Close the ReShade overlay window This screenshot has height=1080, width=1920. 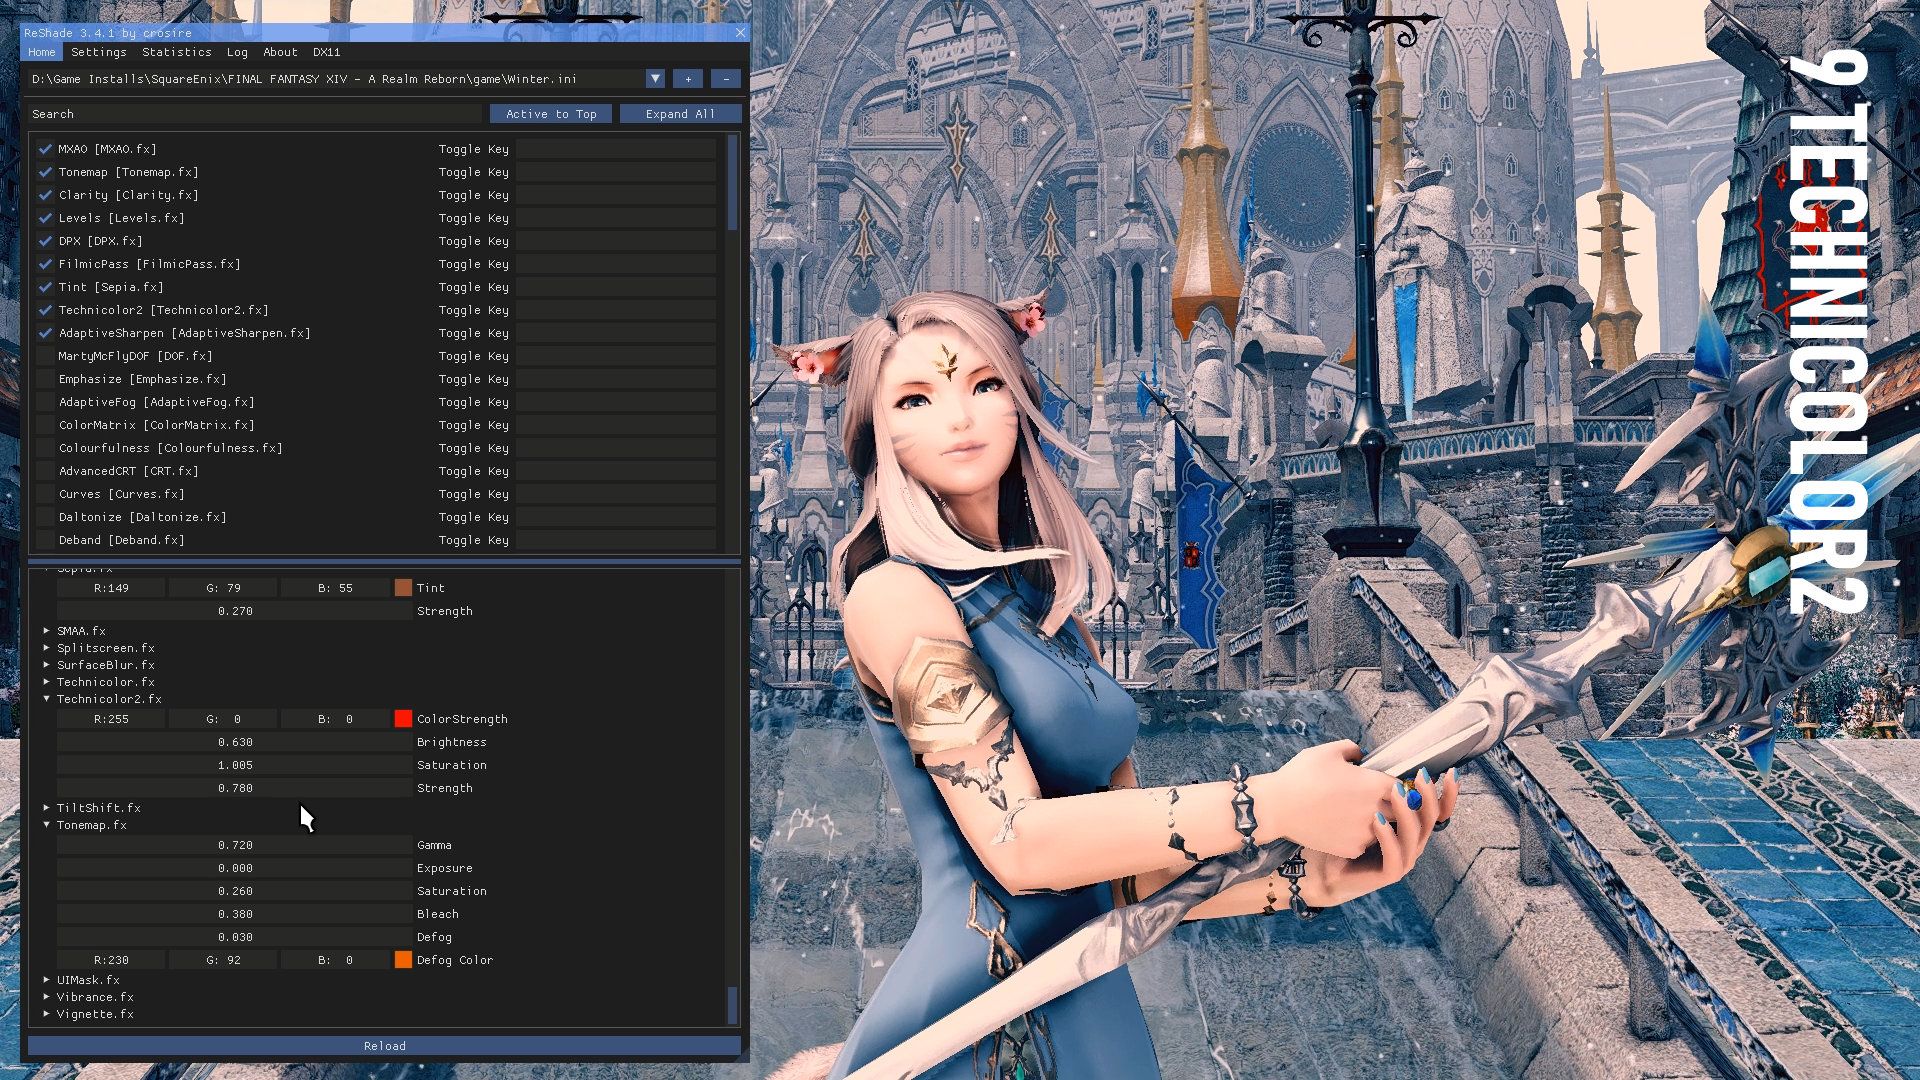pyautogui.click(x=740, y=33)
